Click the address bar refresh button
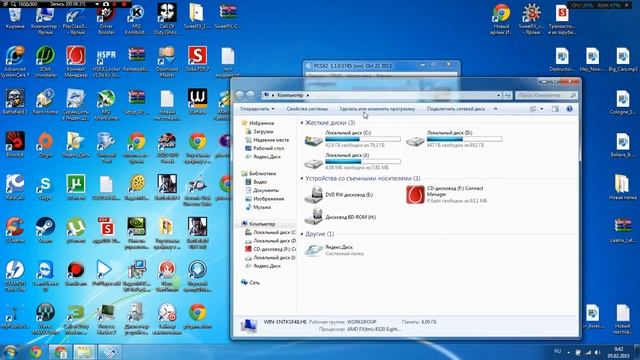640x360 pixels. click(x=507, y=95)
